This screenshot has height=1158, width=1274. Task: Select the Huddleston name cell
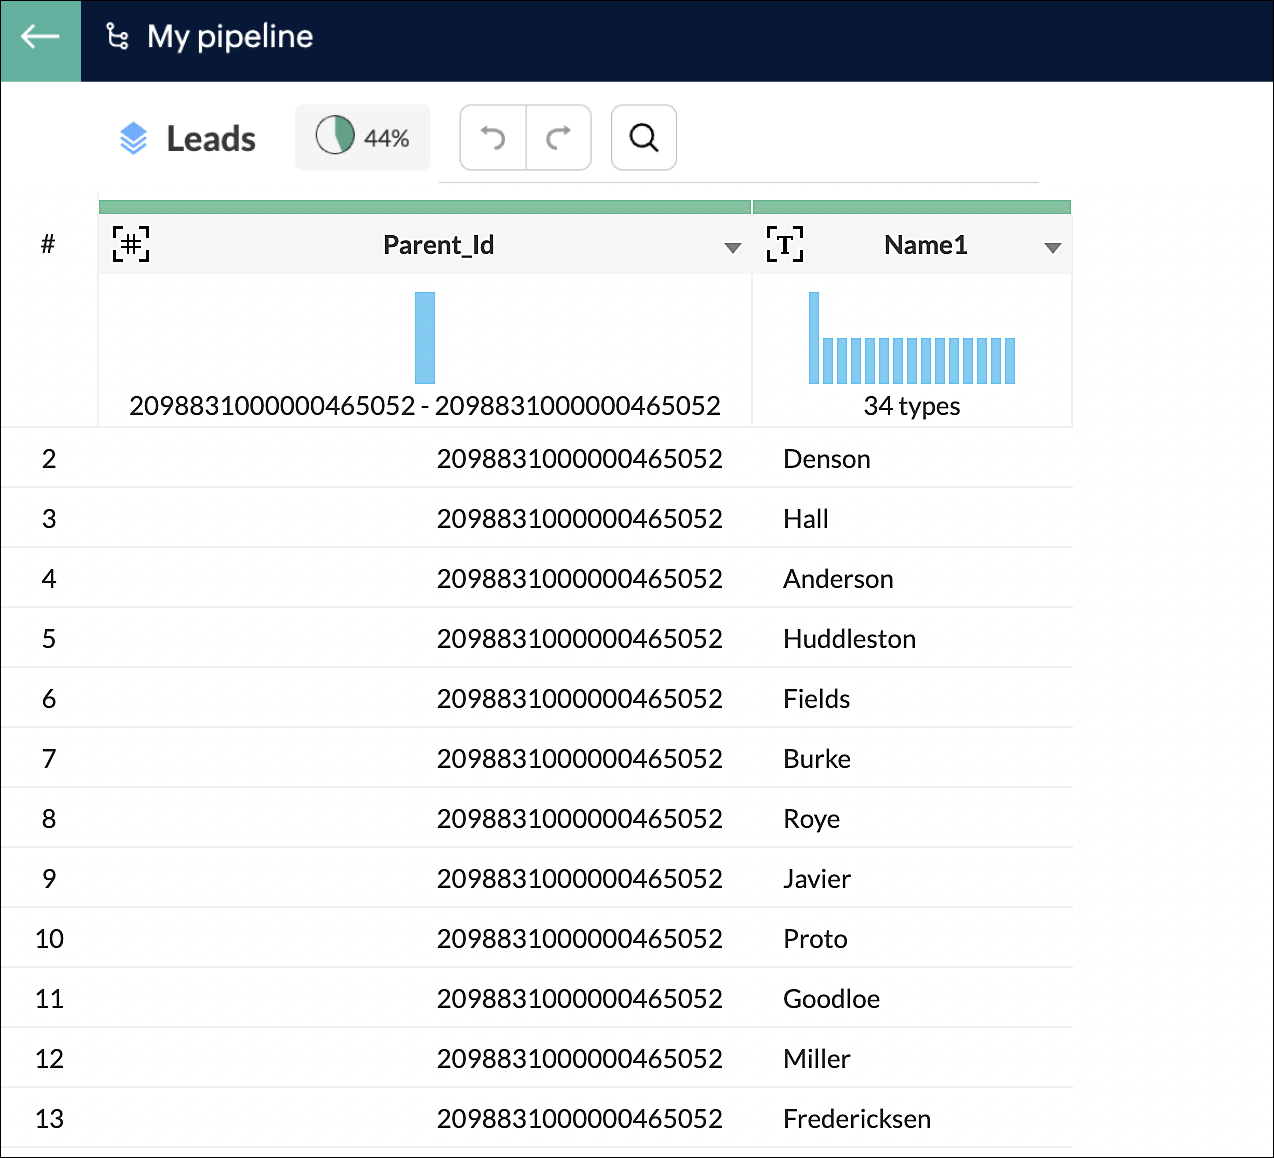(x=849, y=639)
